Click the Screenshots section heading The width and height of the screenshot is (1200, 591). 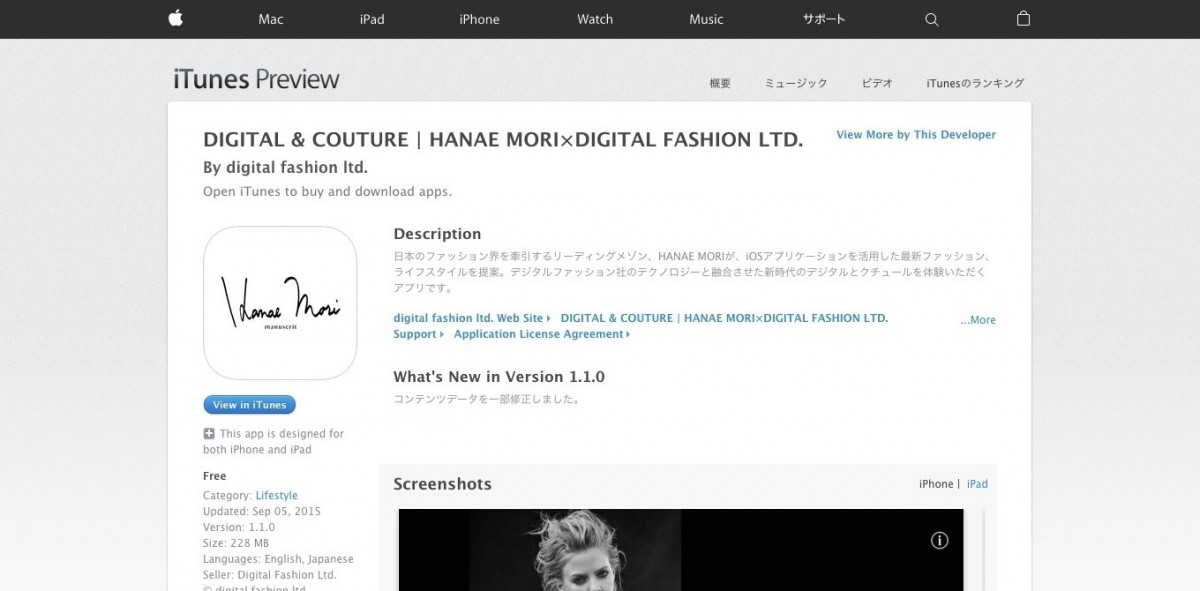(x=442, y=484)
